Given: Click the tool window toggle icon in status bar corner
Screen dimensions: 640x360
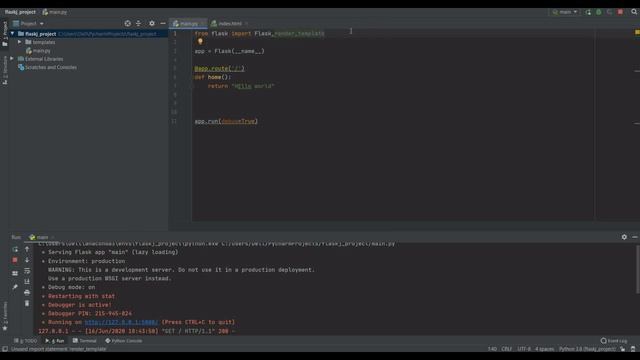Looking at the screenshot, I should click(5, 349).
